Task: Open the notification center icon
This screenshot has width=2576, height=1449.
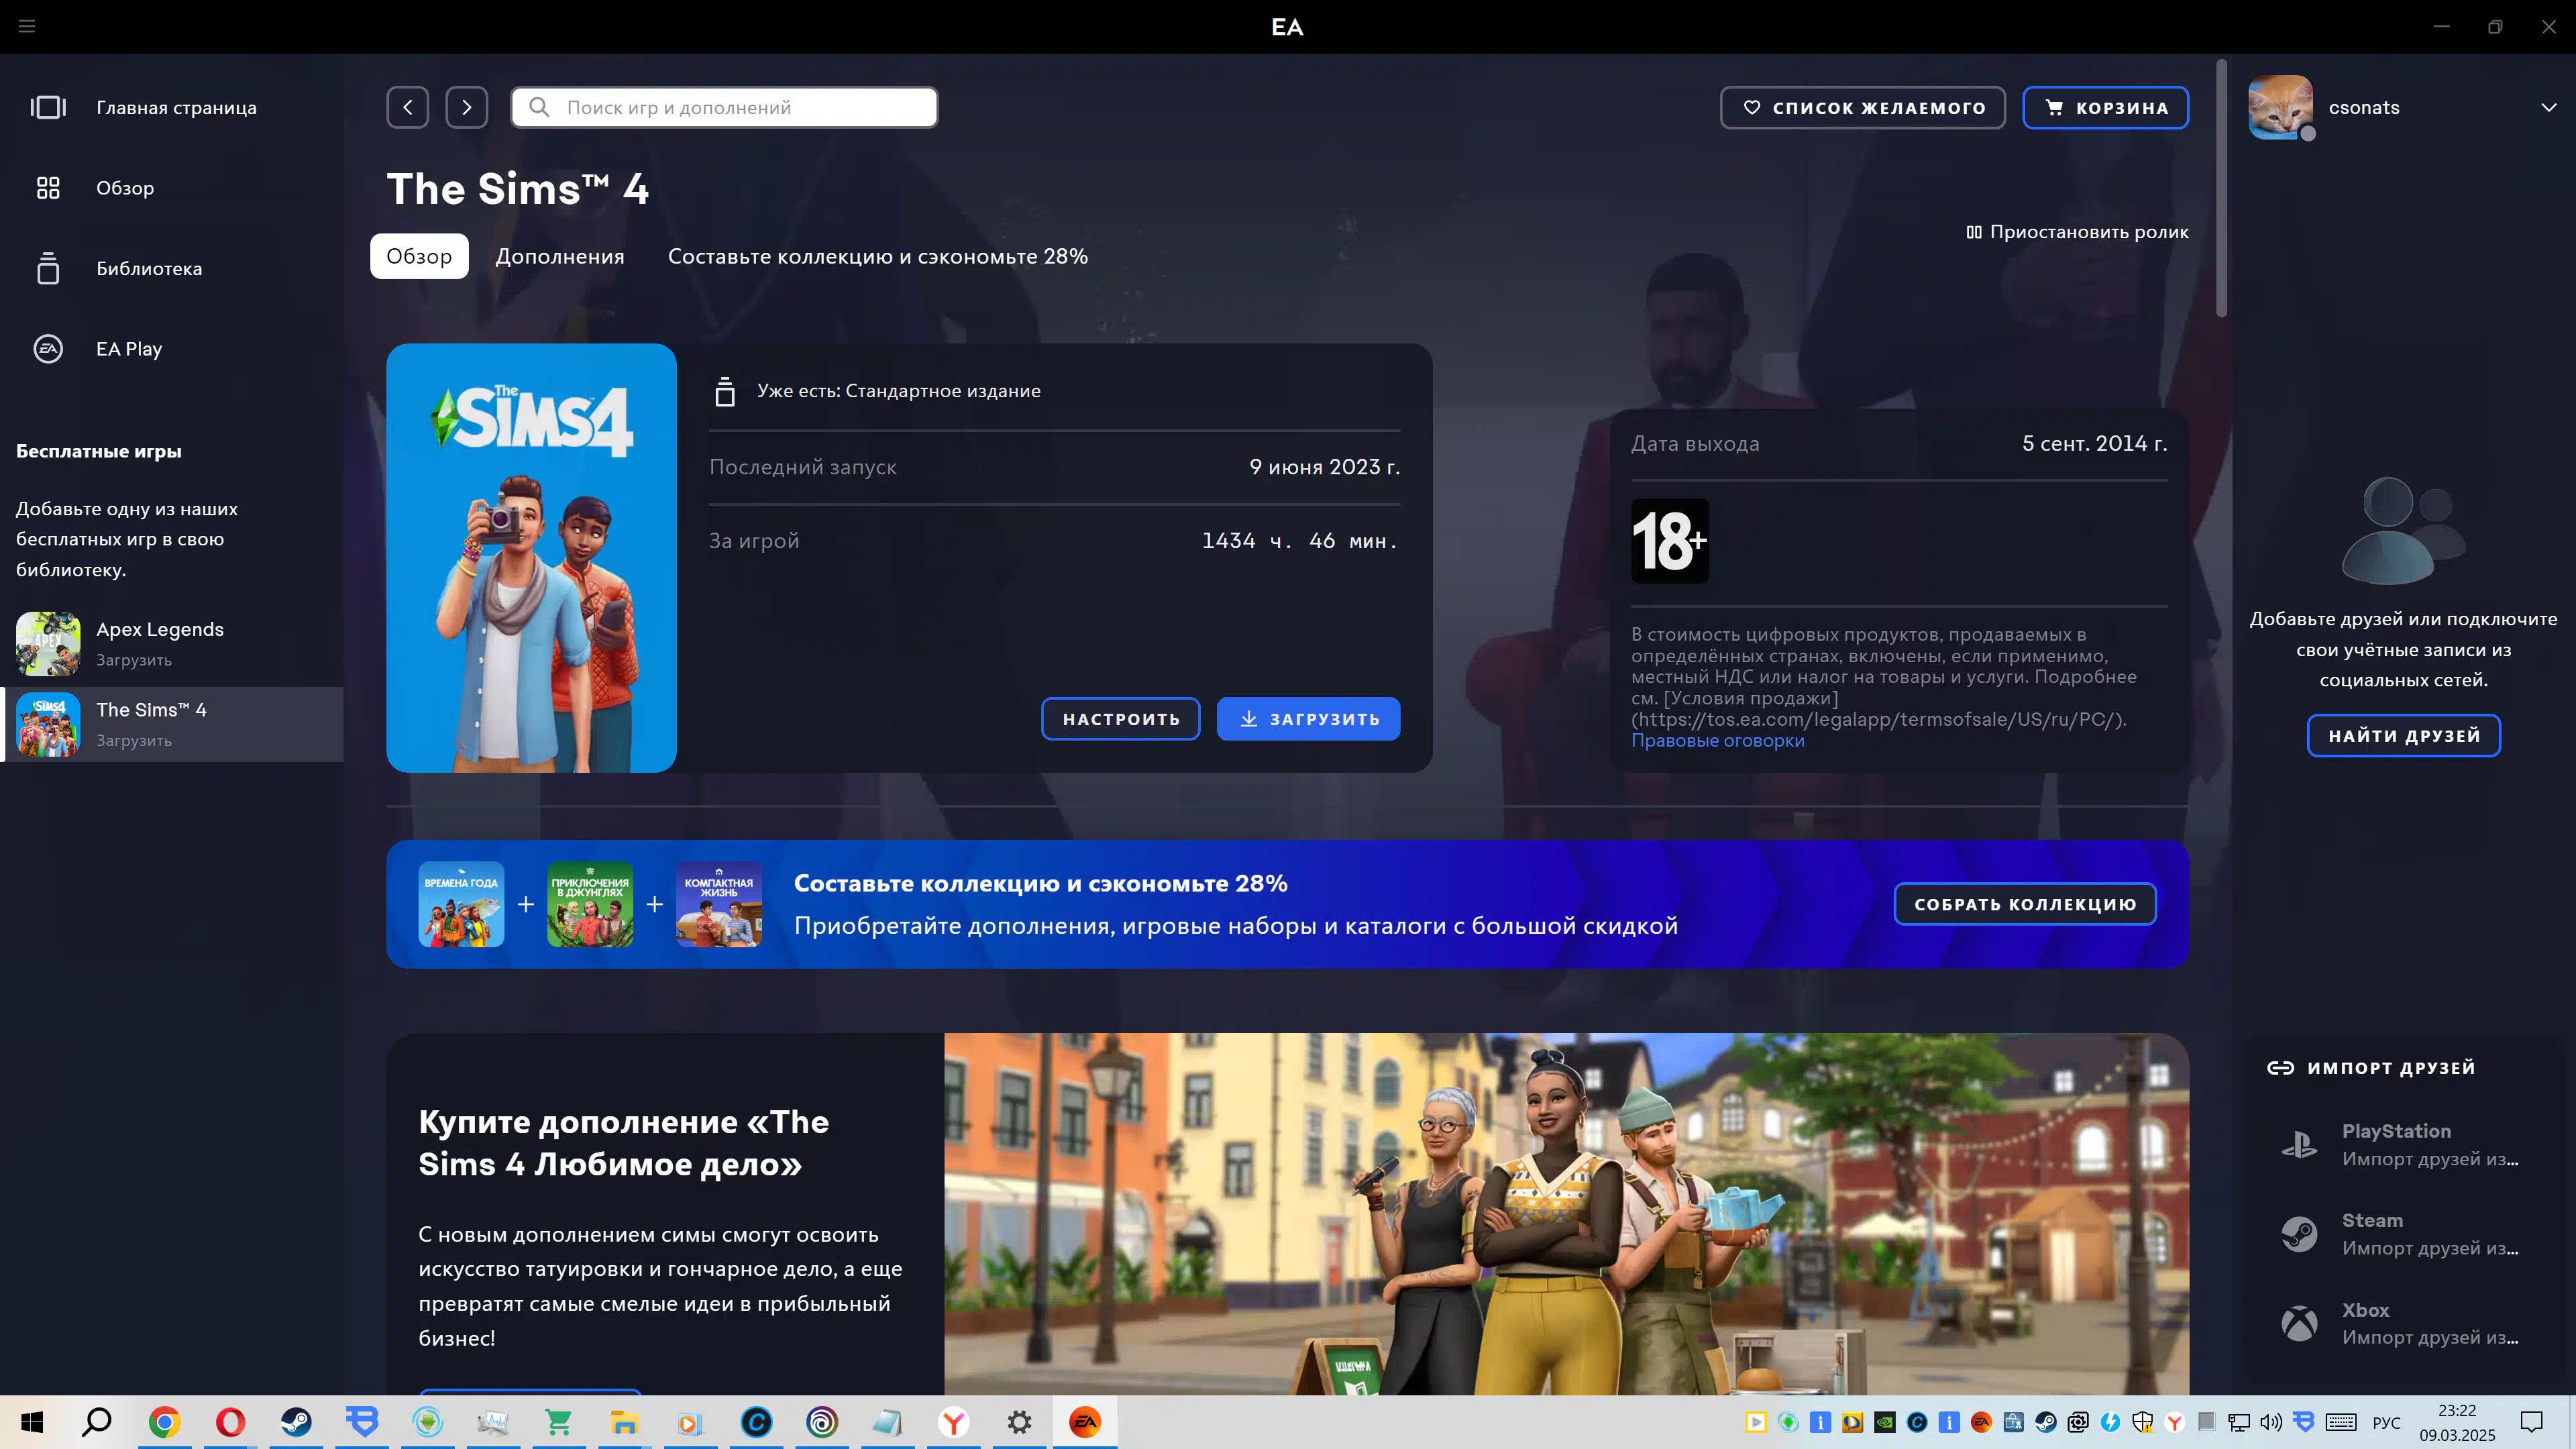Action: (2531, 1422)
